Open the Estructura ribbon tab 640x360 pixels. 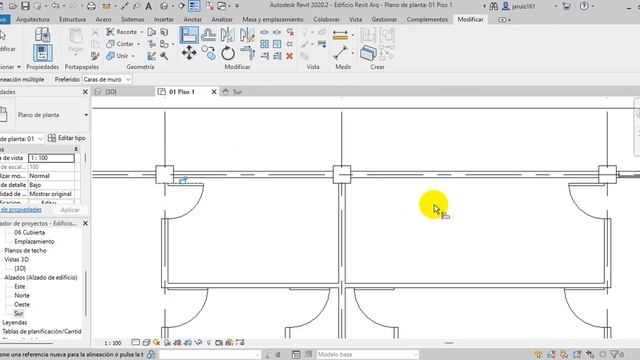click(x=73, y=19)
